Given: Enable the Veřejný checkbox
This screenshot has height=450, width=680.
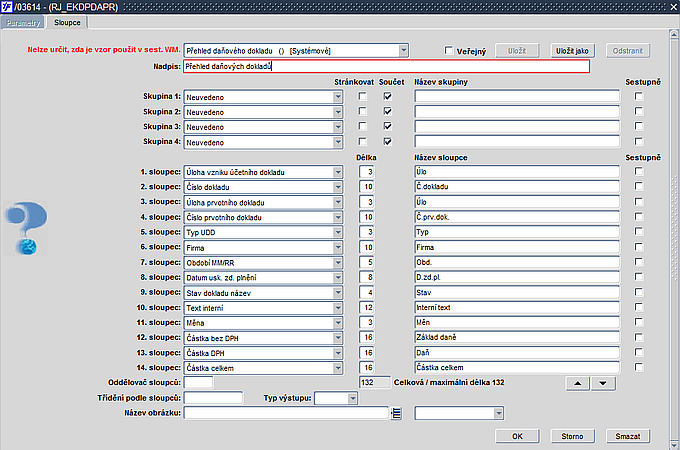Looking at the screenshot, I should tap(449, 50).
